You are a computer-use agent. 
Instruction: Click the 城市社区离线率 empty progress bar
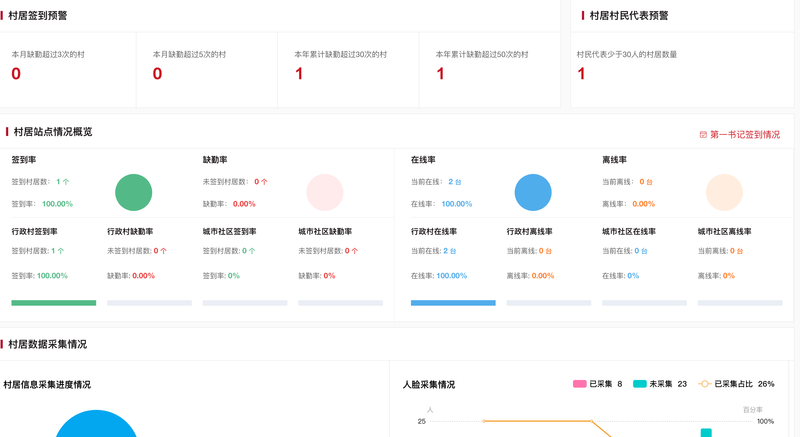coord(740,303)
